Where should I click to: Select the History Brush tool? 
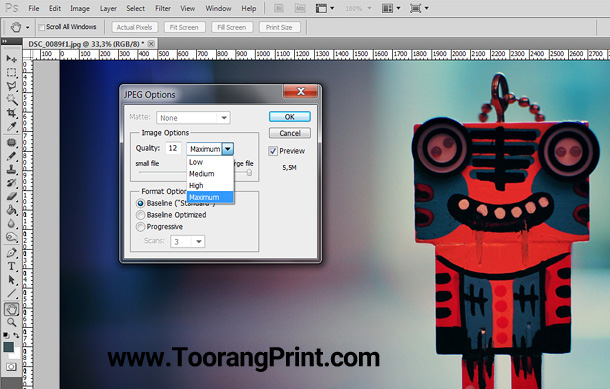click(11, 183)
